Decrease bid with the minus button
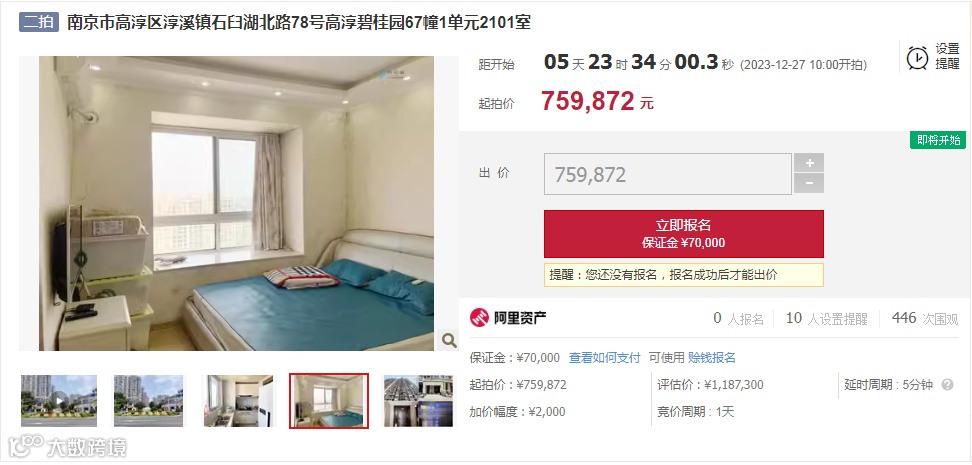The width and height of the screenshot is (972, 465). coord(809,184)
